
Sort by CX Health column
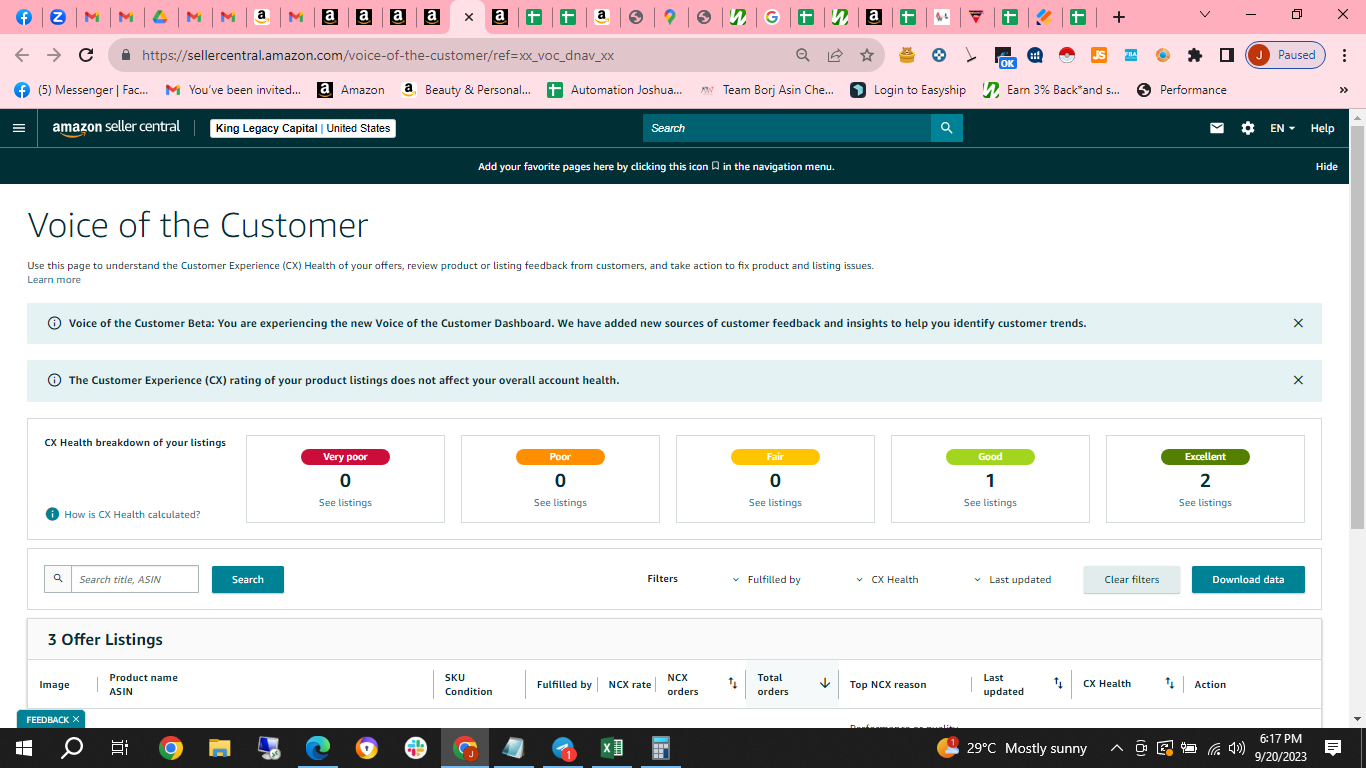point(1169,684)
